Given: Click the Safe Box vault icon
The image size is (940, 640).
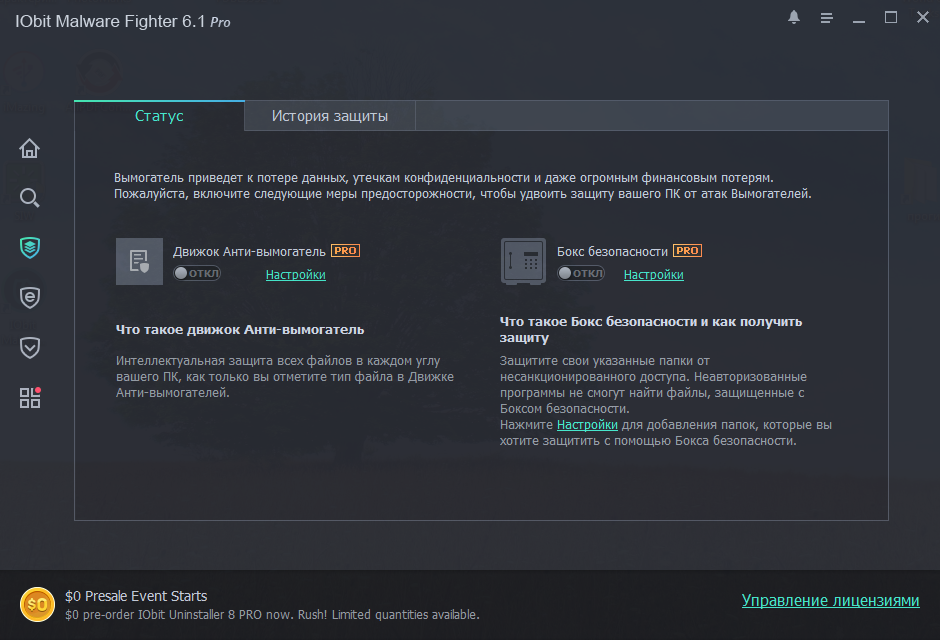Looking at the screenshot, I should tap(523, 261).
